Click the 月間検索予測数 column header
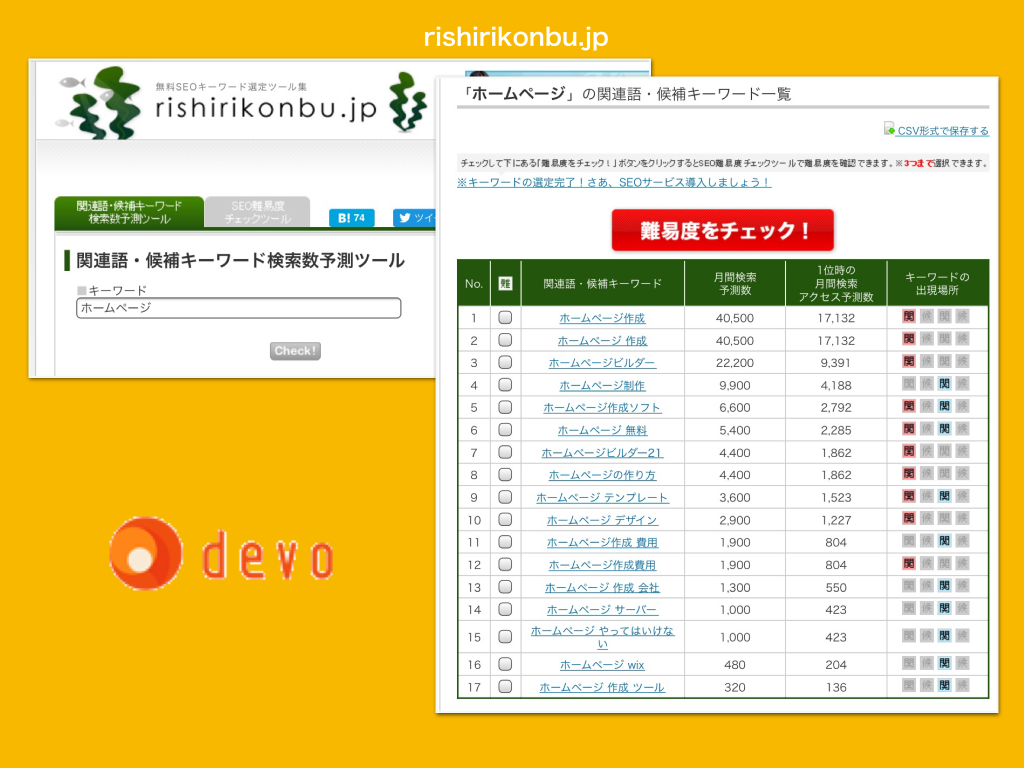Image resolution: width=1024 pixels, height=768 pixels. click(x=735, y=283)
